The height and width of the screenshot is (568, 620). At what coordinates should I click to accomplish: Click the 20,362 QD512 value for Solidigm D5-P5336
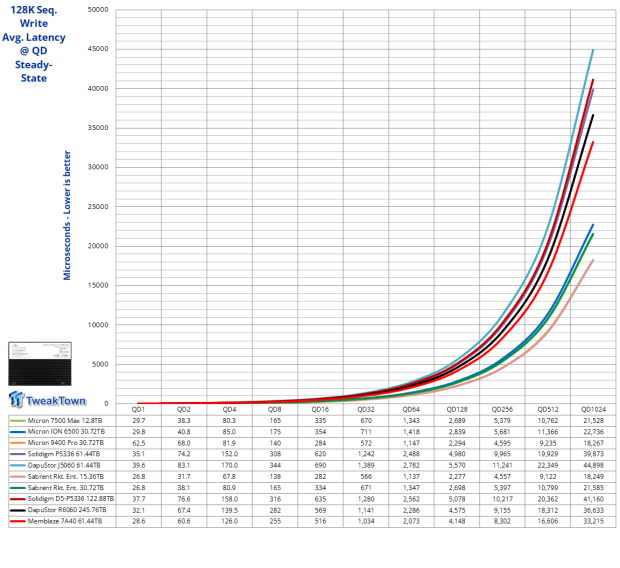pyautogui.click(x=548, y=499)
